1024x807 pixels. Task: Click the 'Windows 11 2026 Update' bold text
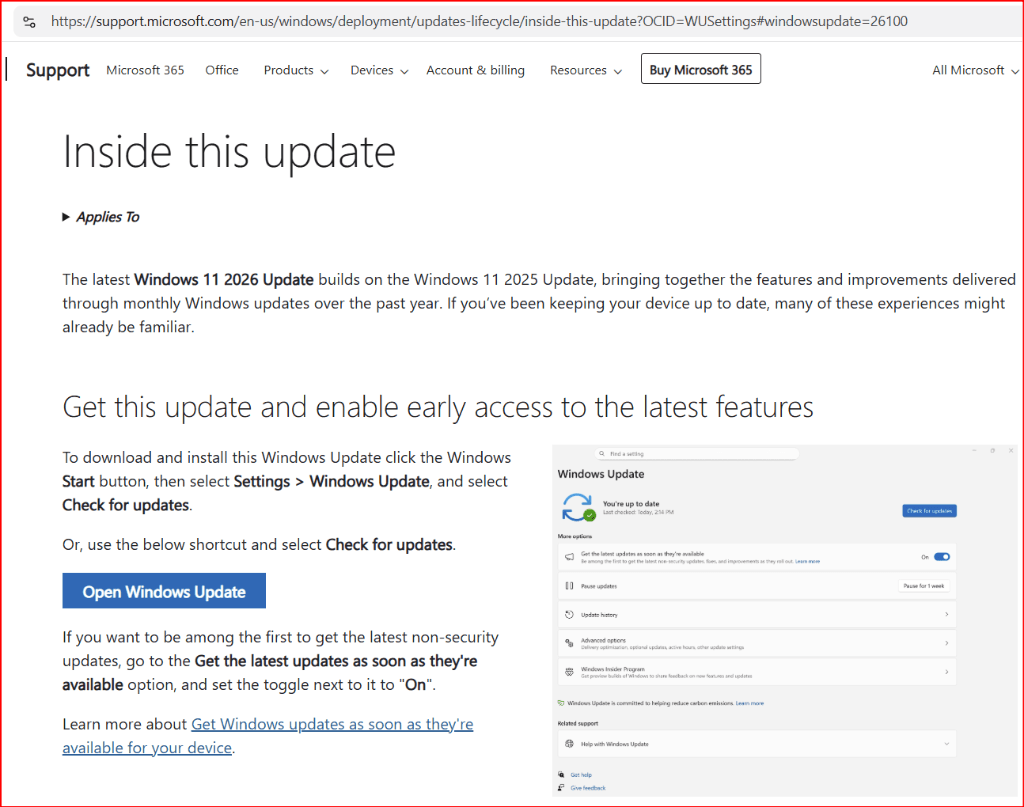point(224,279)
